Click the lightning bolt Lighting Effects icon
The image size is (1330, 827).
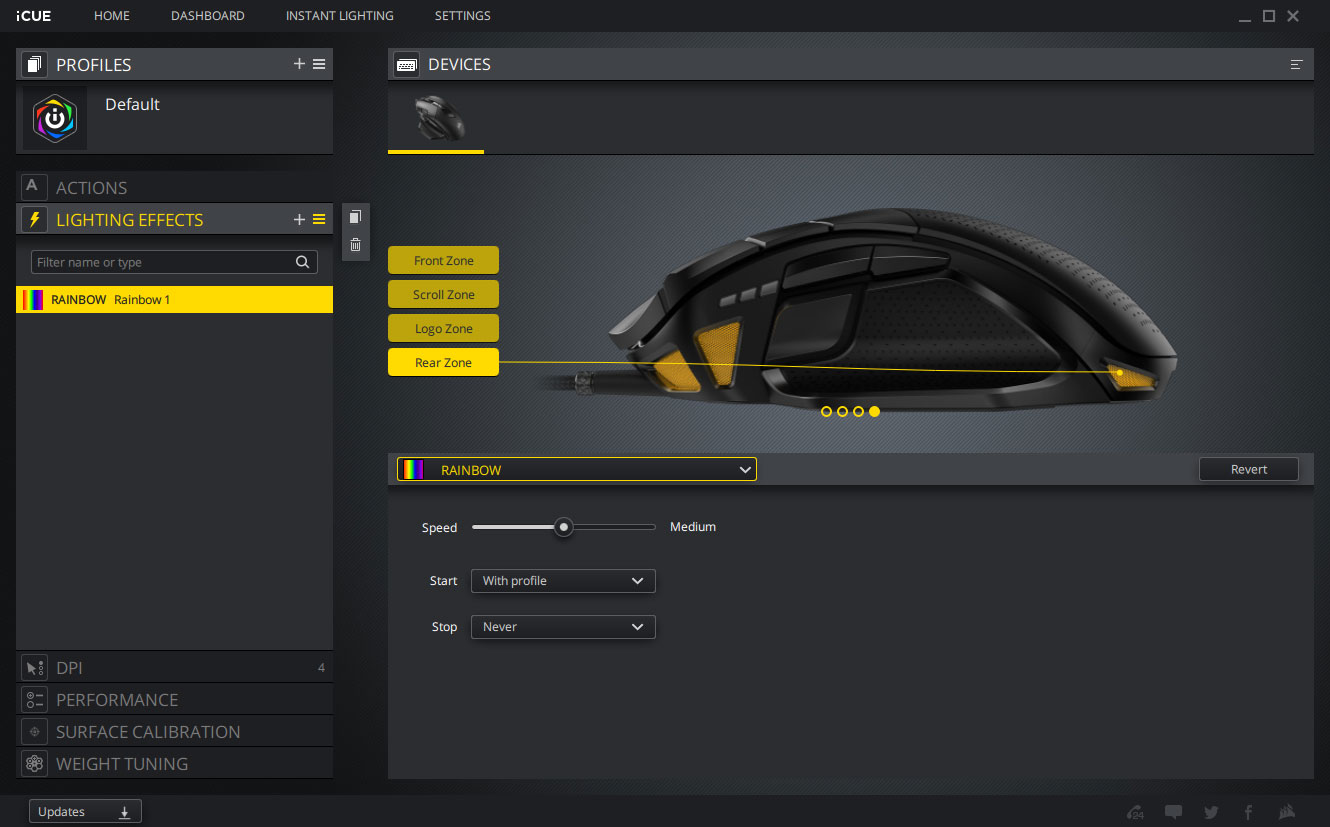34,220
